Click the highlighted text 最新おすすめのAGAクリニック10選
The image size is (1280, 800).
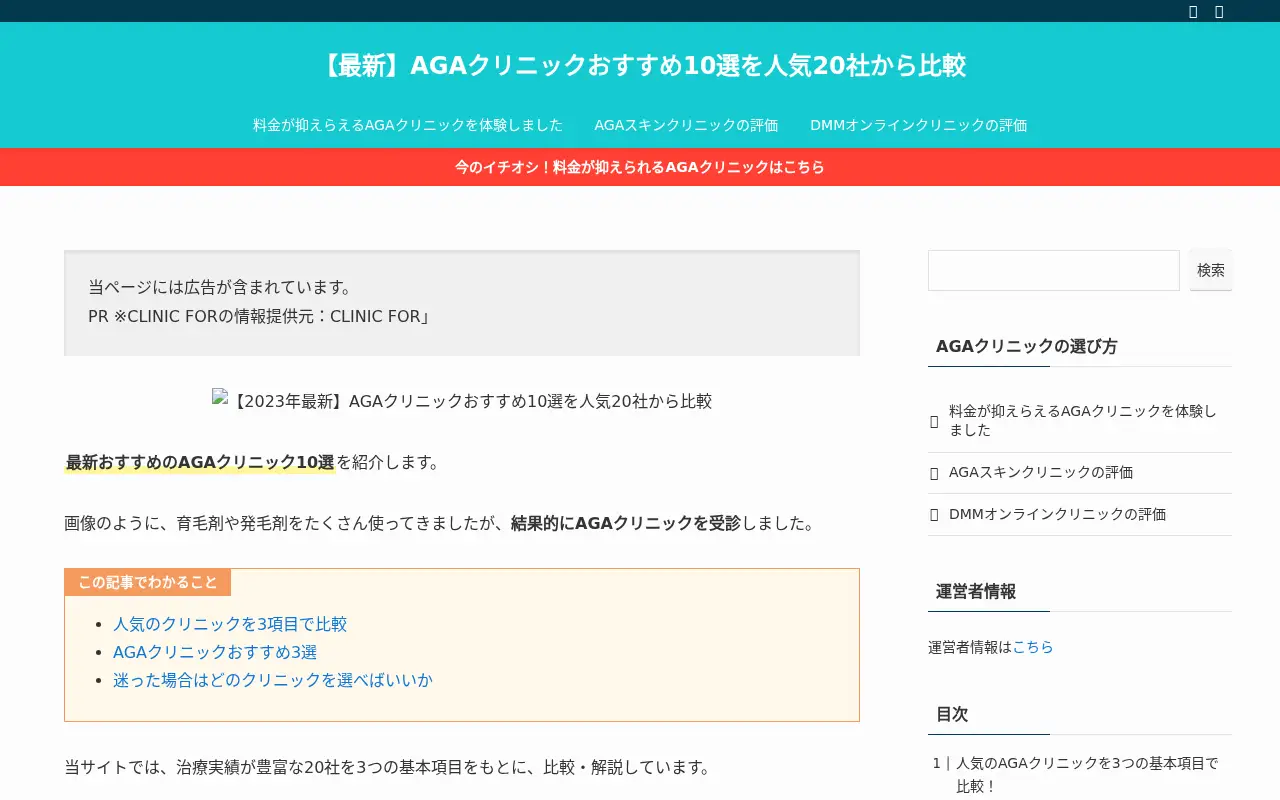[200, 462]
